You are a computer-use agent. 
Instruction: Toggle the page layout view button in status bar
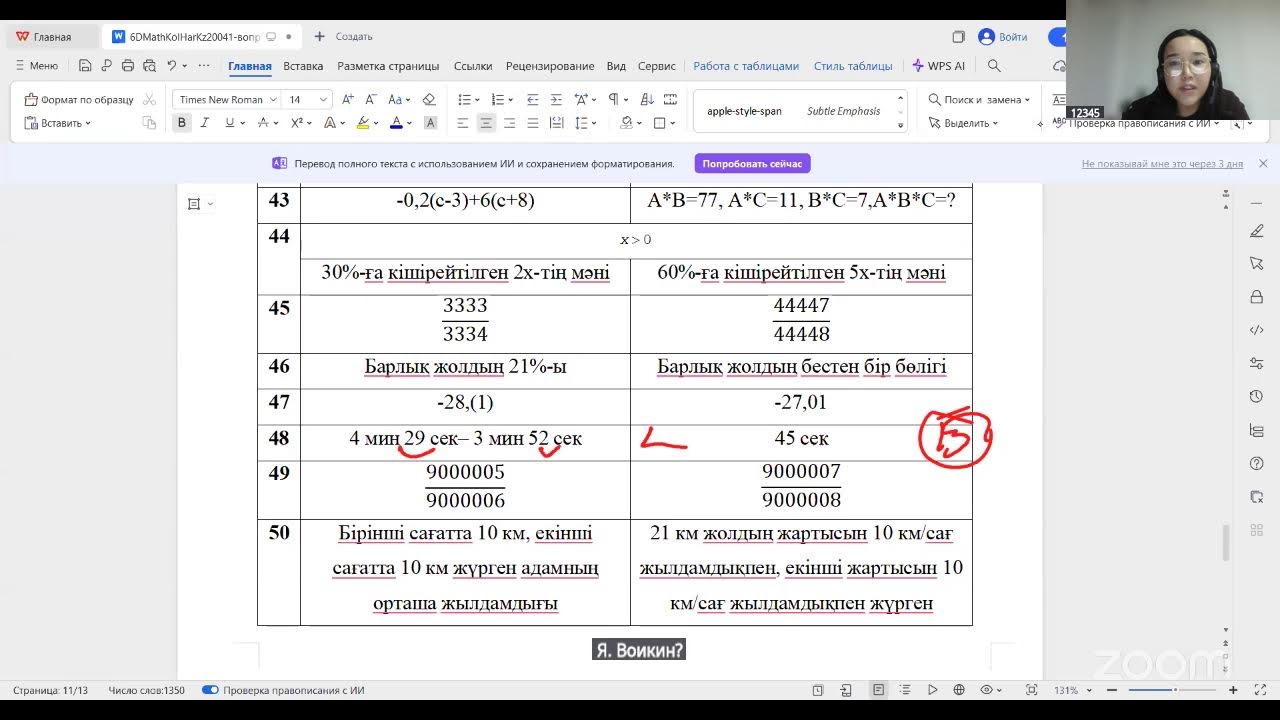pyautogui.click(x=878, y=690)
